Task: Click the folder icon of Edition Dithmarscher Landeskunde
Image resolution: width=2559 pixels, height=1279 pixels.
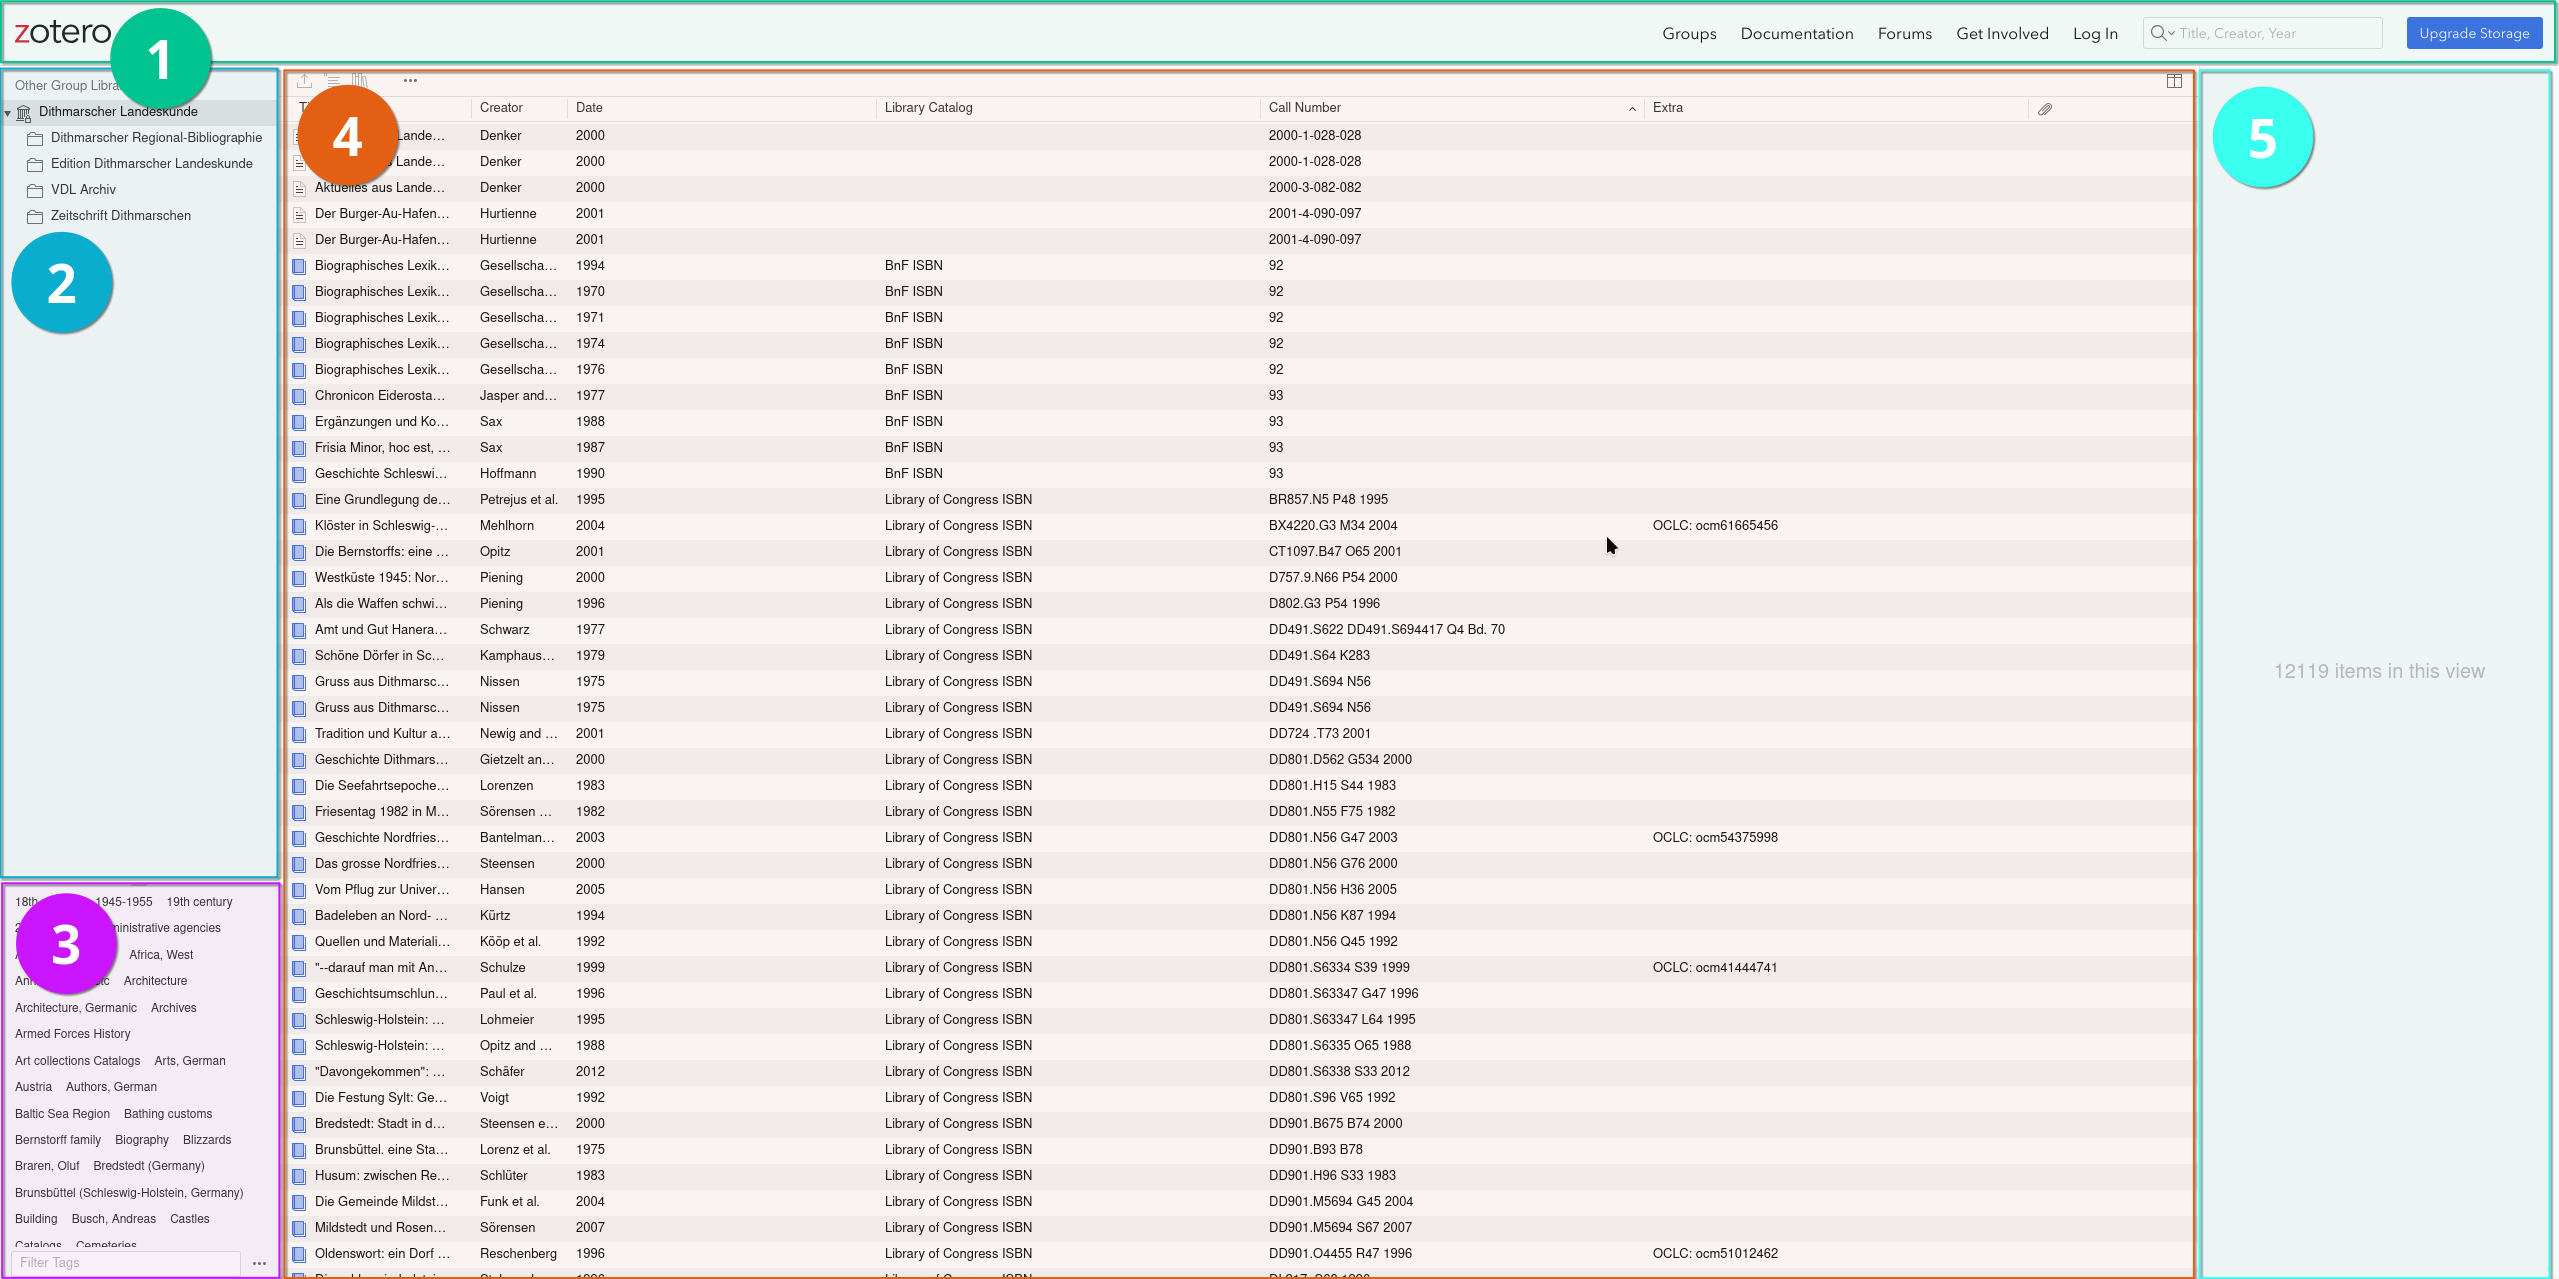Action: pyautogui.click(x=35, y=164)
